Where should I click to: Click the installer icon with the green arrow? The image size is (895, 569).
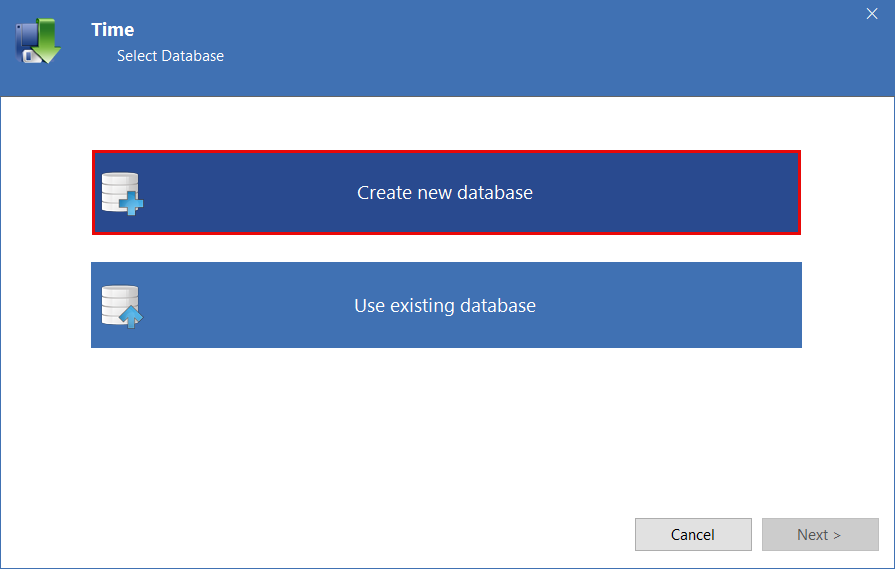38,41
